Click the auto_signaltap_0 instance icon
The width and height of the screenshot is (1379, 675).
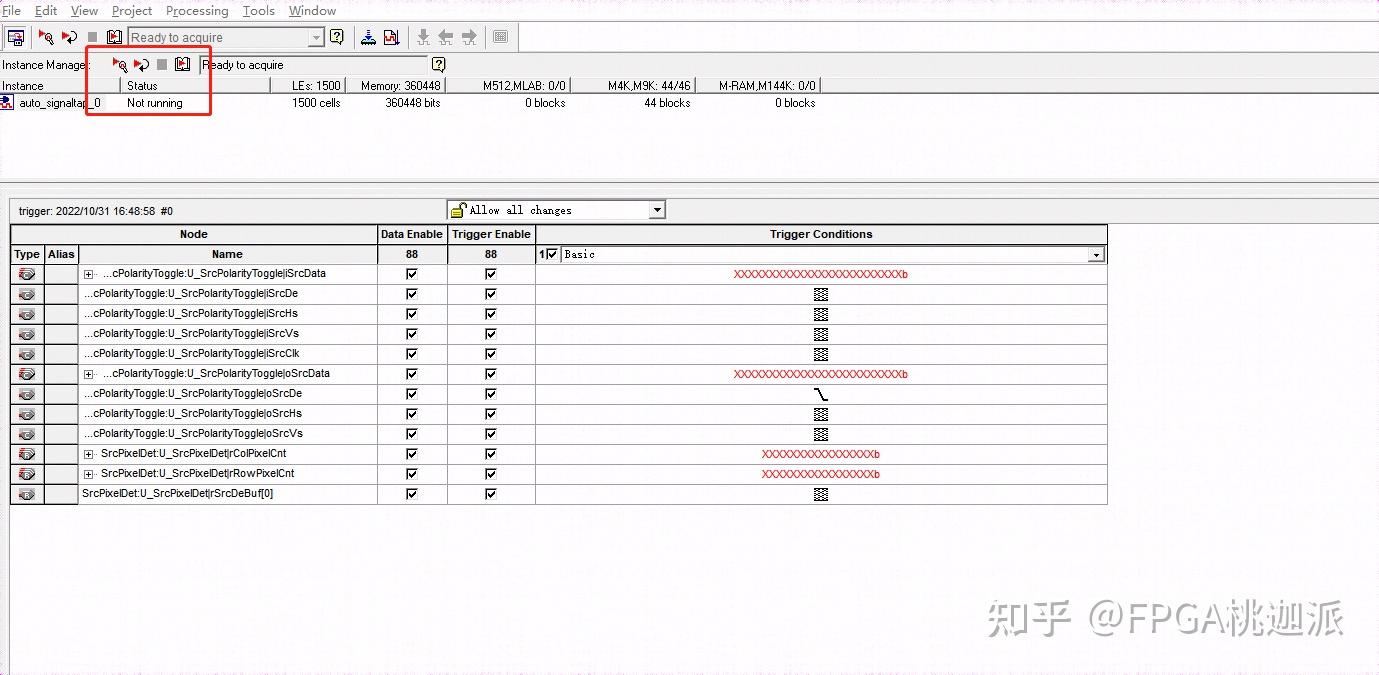click(7, 102)
